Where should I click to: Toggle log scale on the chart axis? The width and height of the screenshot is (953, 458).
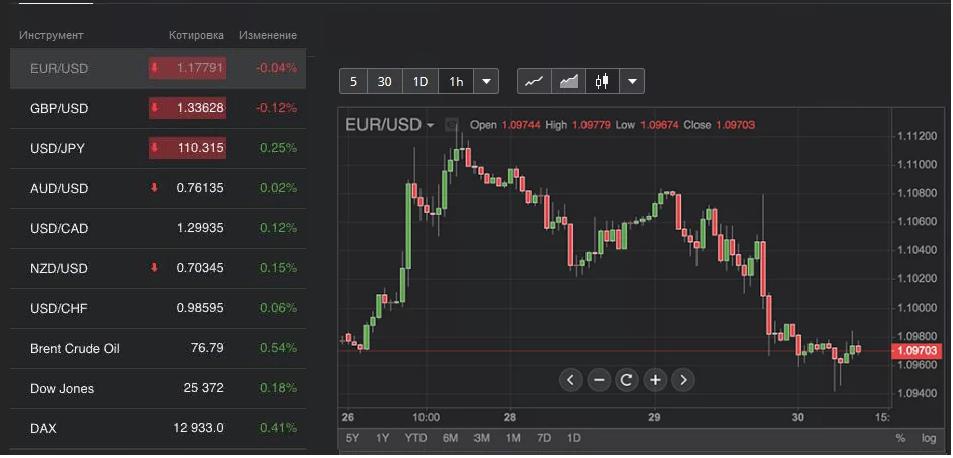pyautogui.click(x=929, y=438)
